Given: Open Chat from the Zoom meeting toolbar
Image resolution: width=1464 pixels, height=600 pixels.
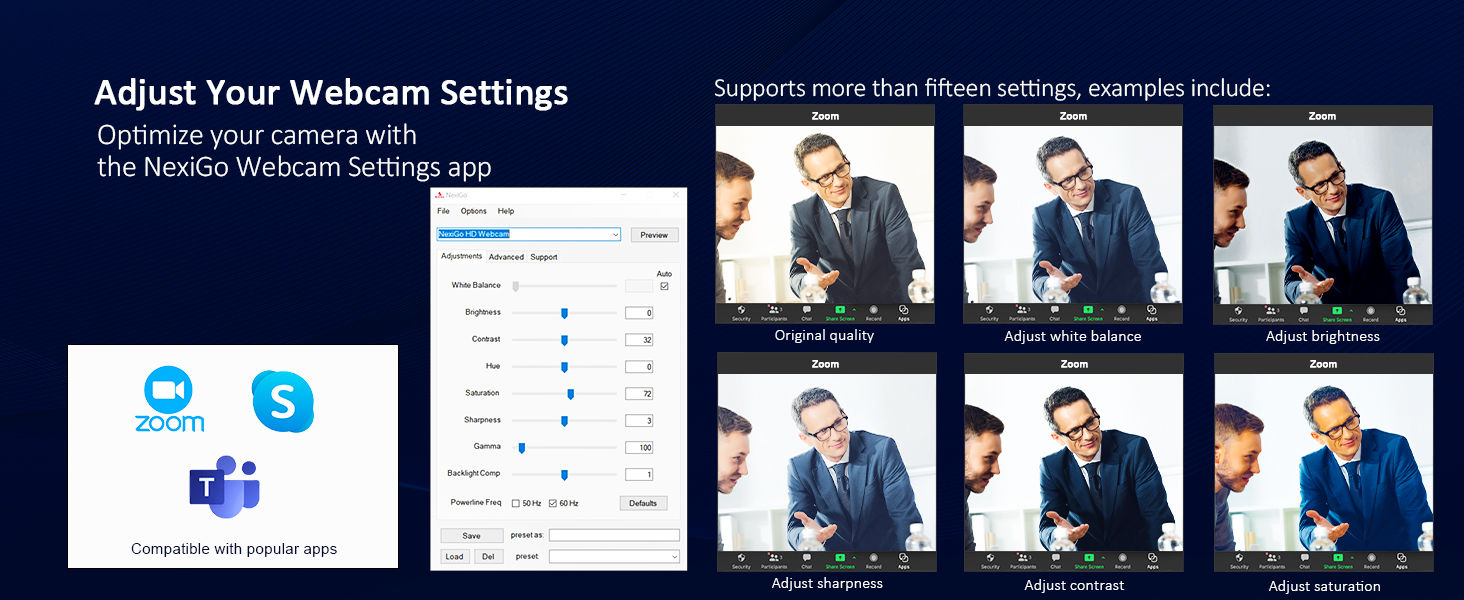Looking at the screenshot, I should tap(808, 309).
